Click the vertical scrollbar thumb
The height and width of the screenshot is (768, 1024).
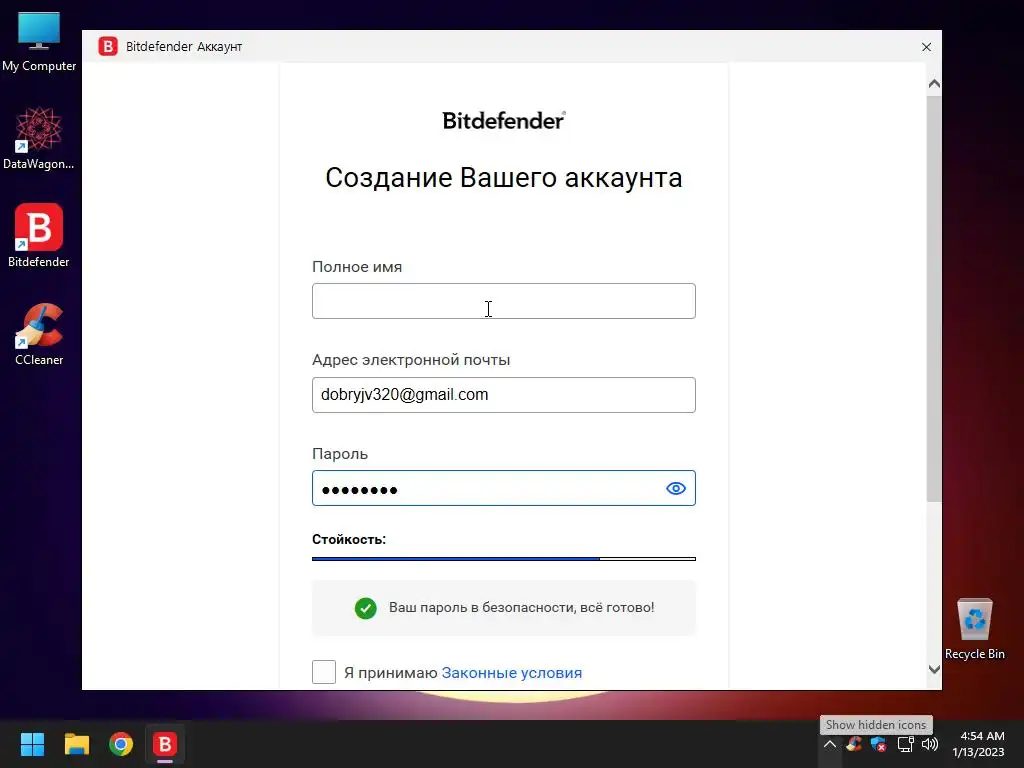coord(934,299)
